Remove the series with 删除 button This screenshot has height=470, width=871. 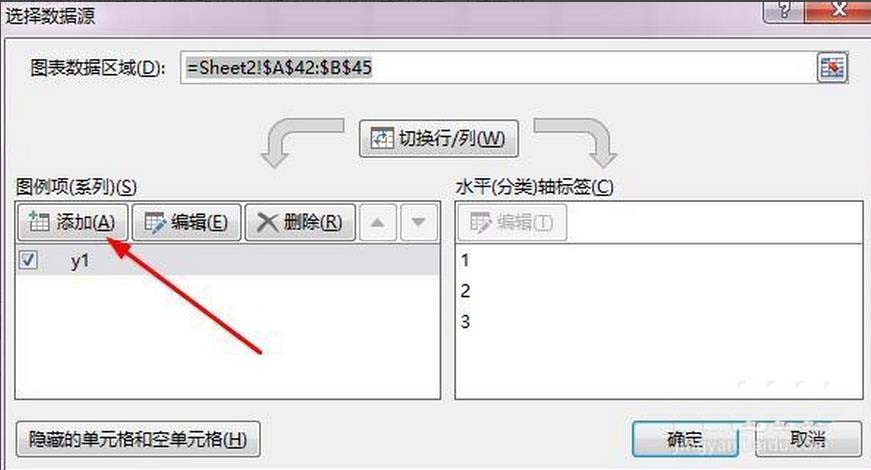tap(300, 223)
